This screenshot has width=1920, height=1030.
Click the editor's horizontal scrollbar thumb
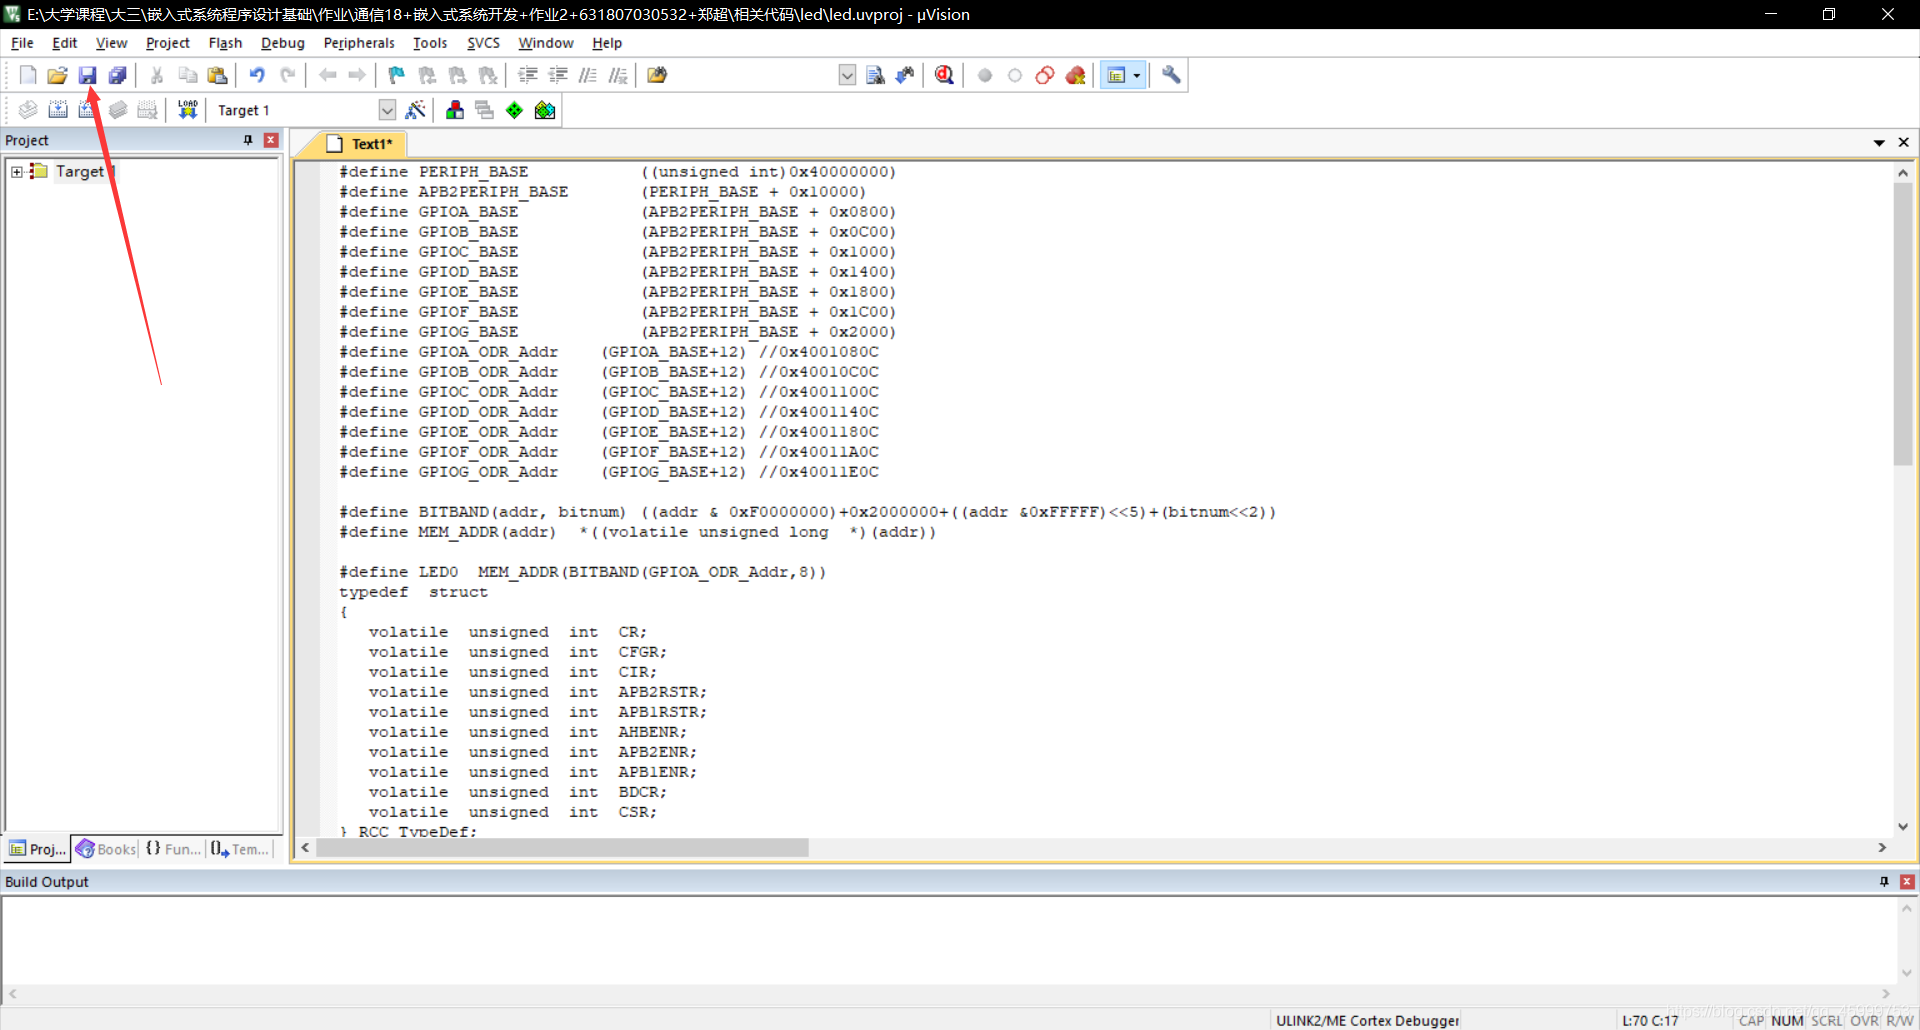click(x=562, y=848)
